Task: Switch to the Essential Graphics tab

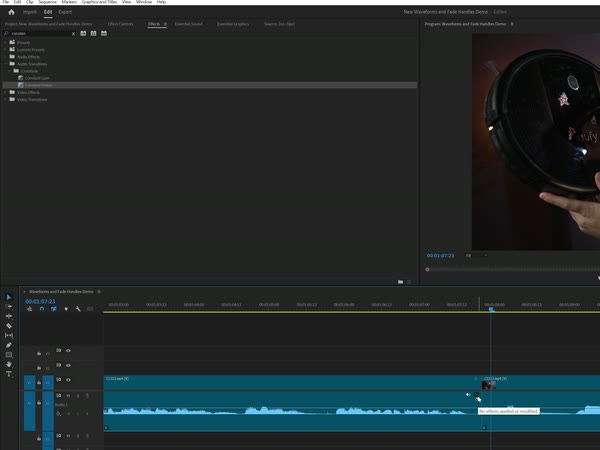Action: click(x=233, y=24)
